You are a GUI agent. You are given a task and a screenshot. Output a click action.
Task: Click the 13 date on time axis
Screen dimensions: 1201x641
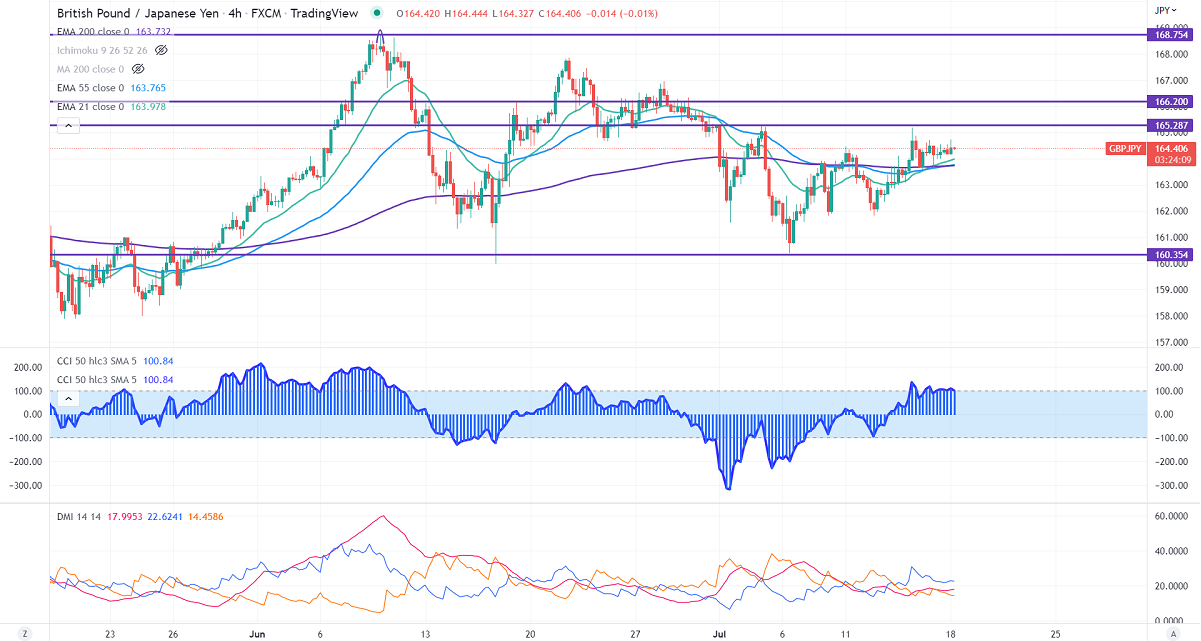425,633
